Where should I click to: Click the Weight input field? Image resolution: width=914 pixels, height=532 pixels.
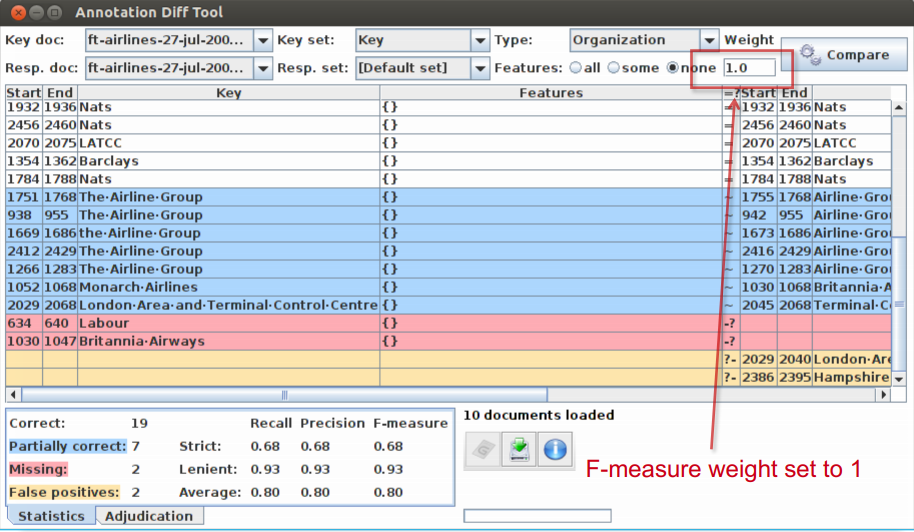click(x=749, y=68)
